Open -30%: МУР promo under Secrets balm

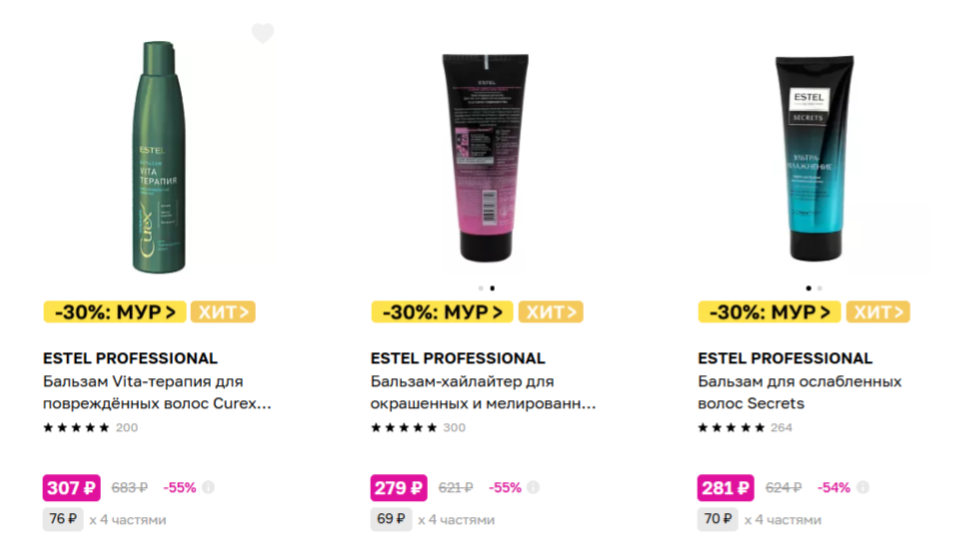[770, 312]
